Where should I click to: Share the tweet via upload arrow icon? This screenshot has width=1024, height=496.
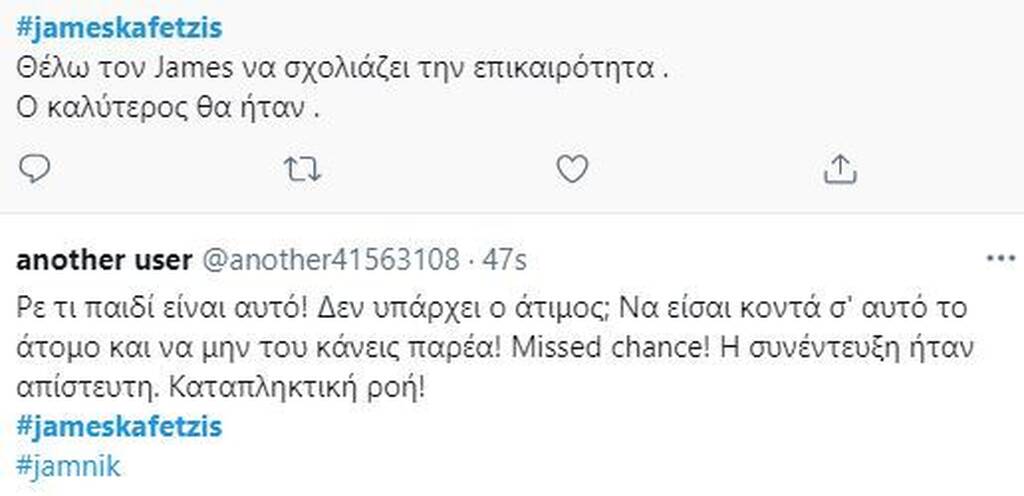[840, 169]
